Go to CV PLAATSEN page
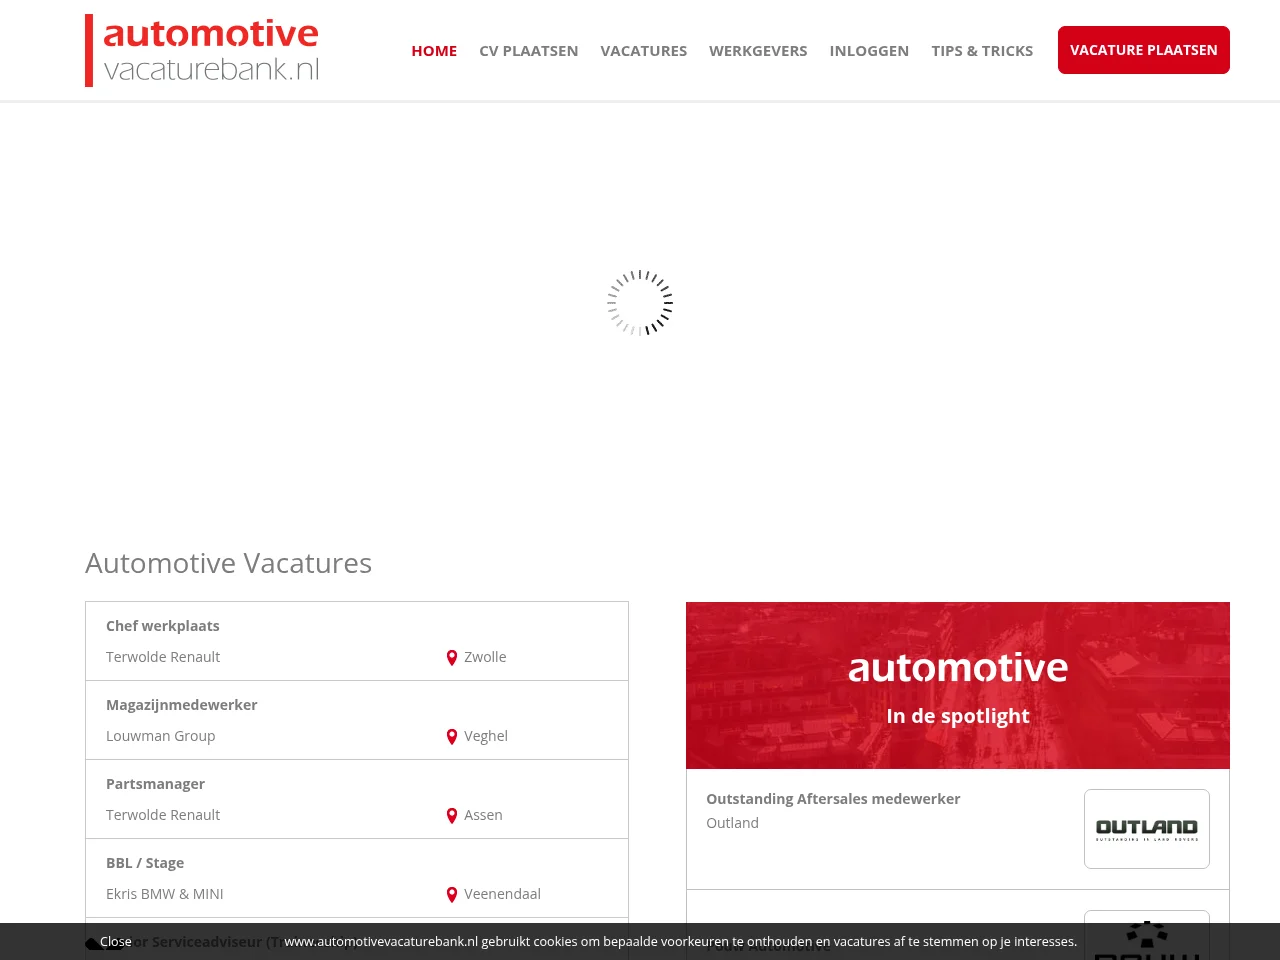 [x=528, y=51]
